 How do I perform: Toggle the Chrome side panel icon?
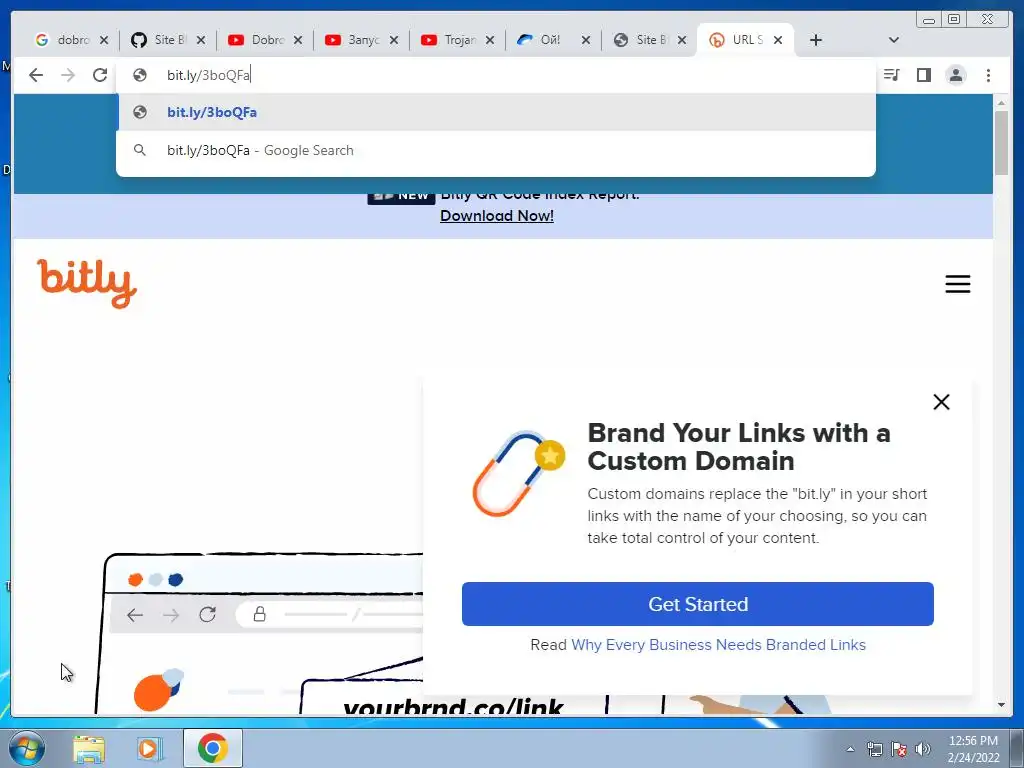(x=923, y=75)
